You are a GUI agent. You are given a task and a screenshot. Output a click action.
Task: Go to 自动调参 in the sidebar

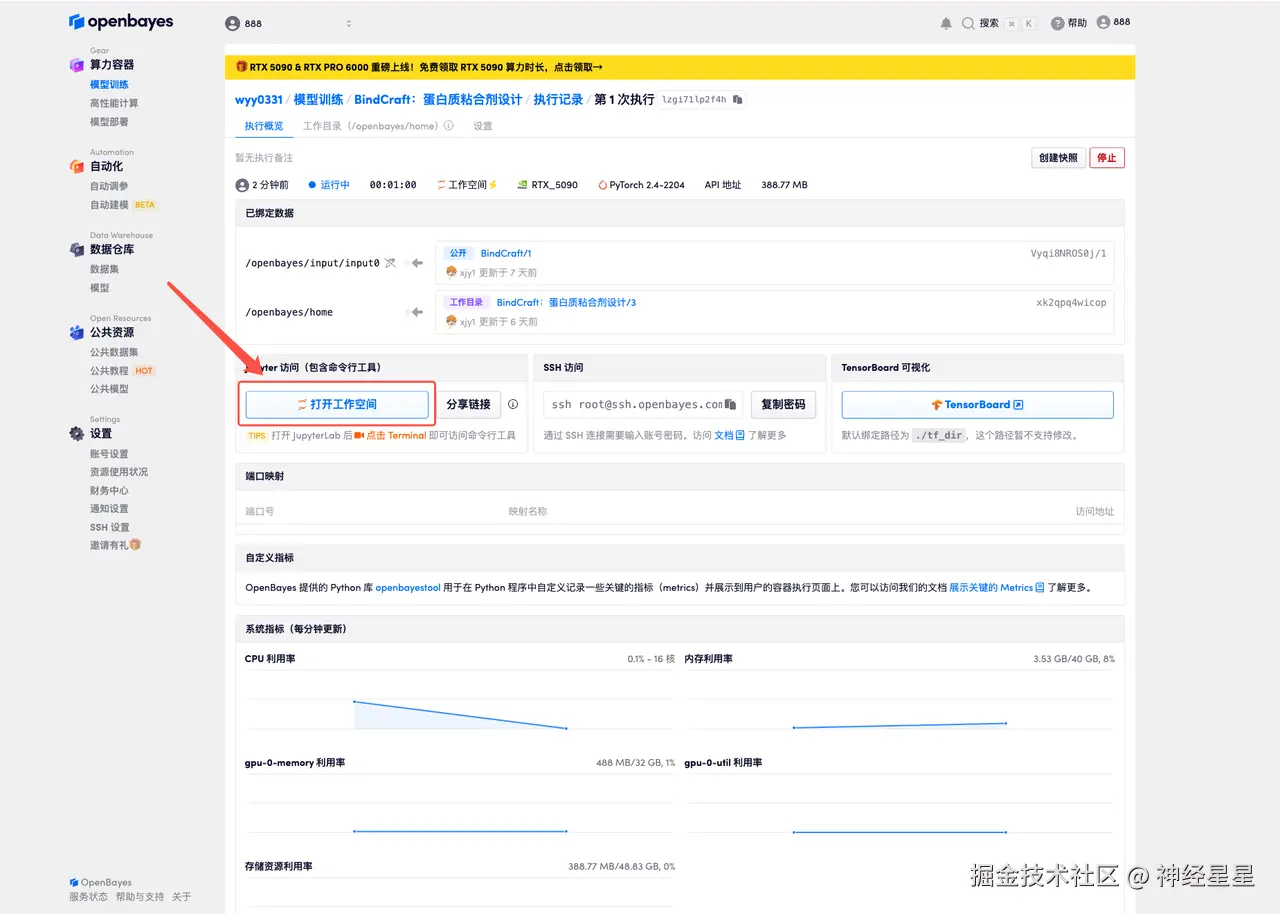pyautogui.click(x=109, y=186)
